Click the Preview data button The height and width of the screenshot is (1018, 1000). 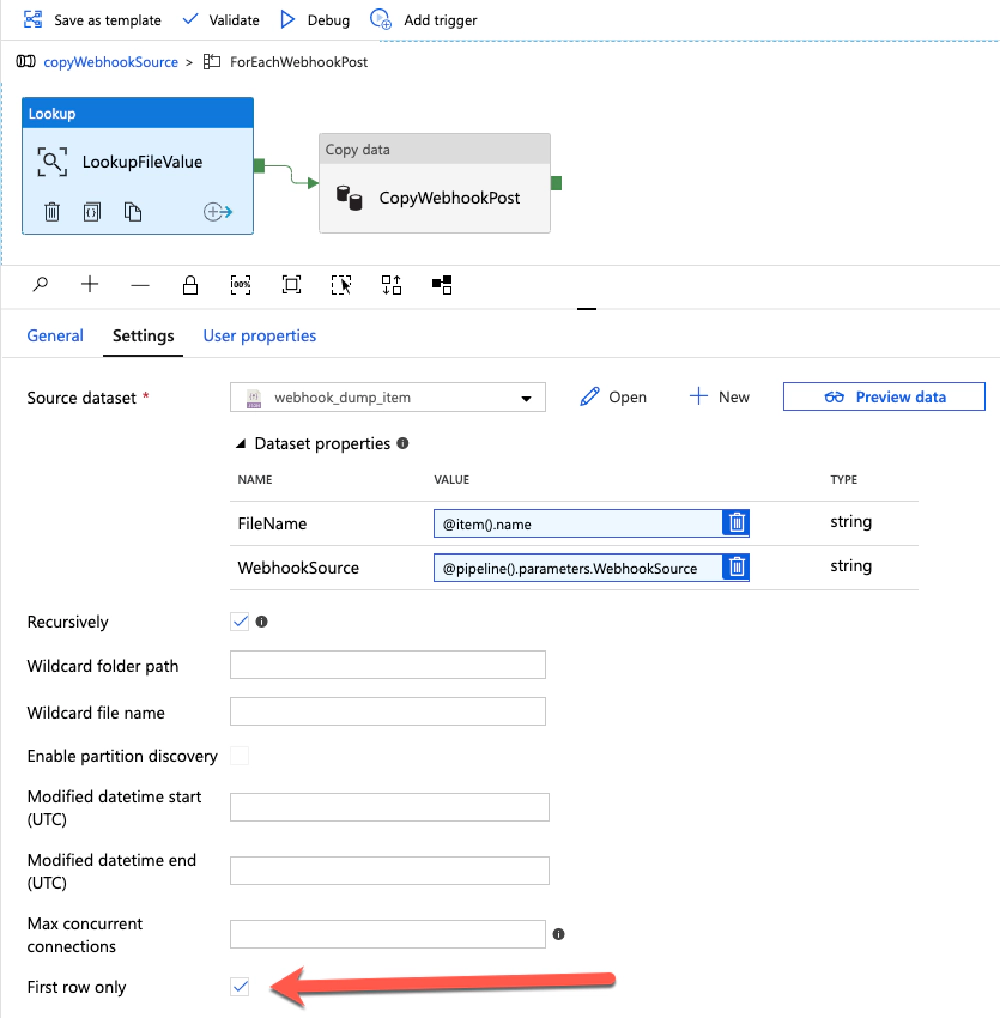click(x=883, y=396)
